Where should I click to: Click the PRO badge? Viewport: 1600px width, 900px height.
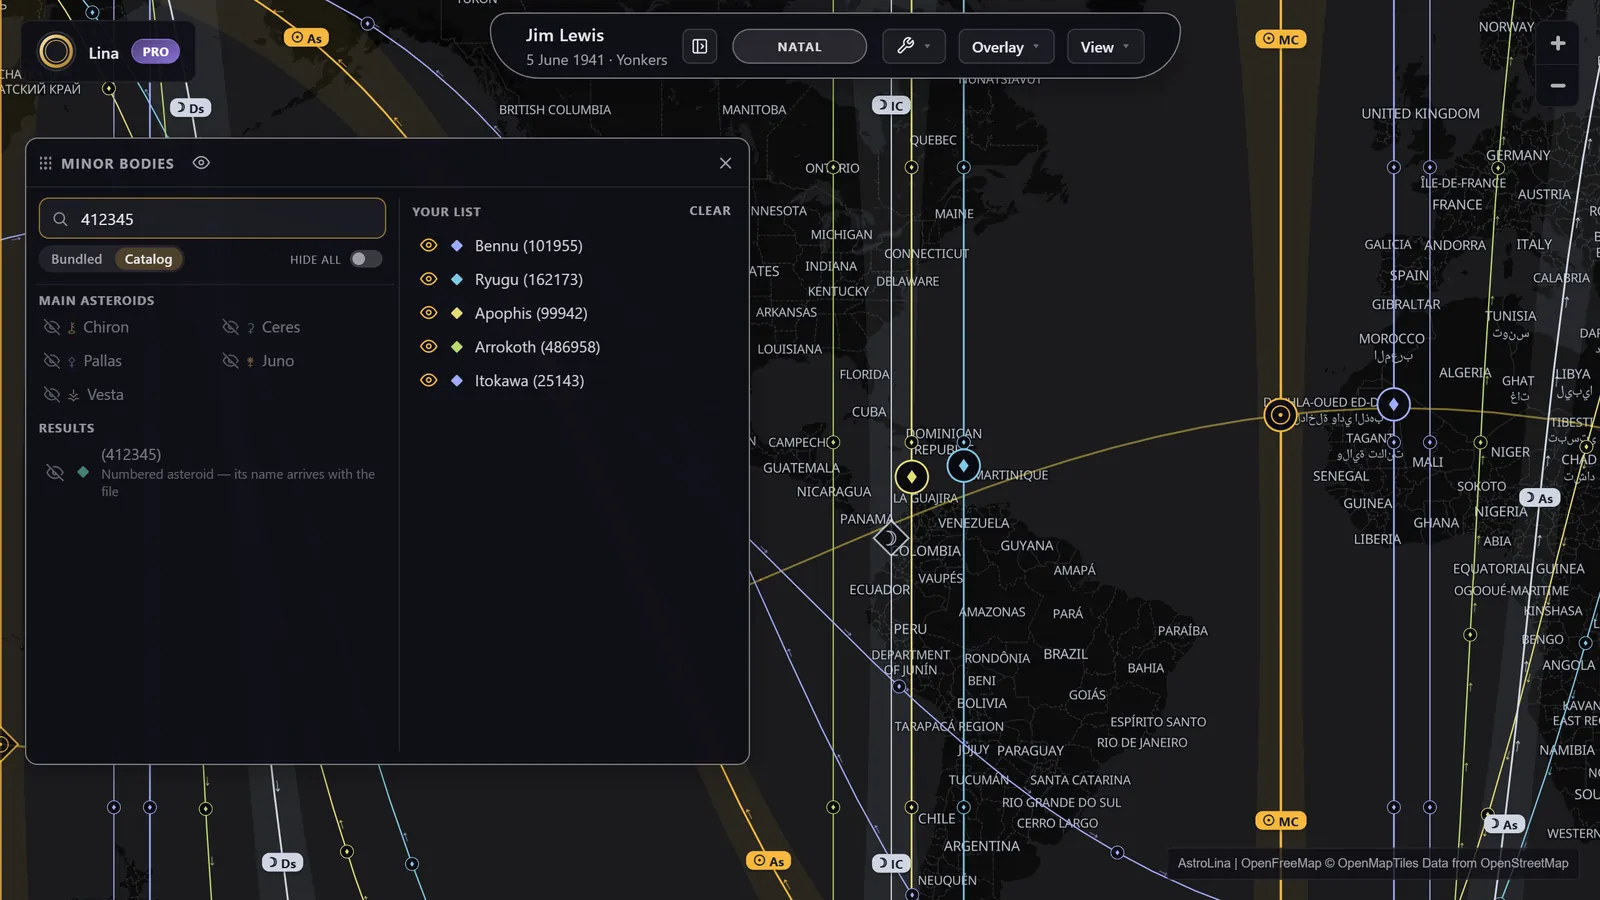point(155,52)
